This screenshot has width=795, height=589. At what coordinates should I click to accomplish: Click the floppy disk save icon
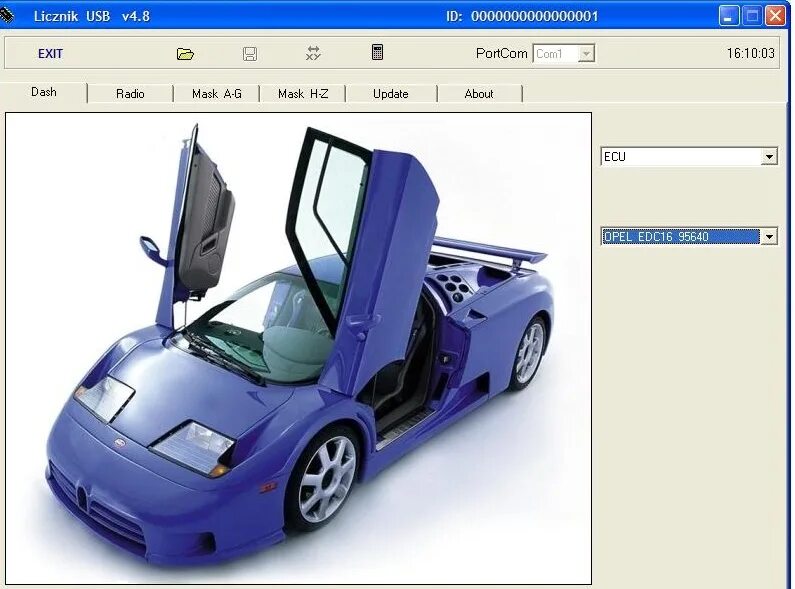(x=249, y=54)
